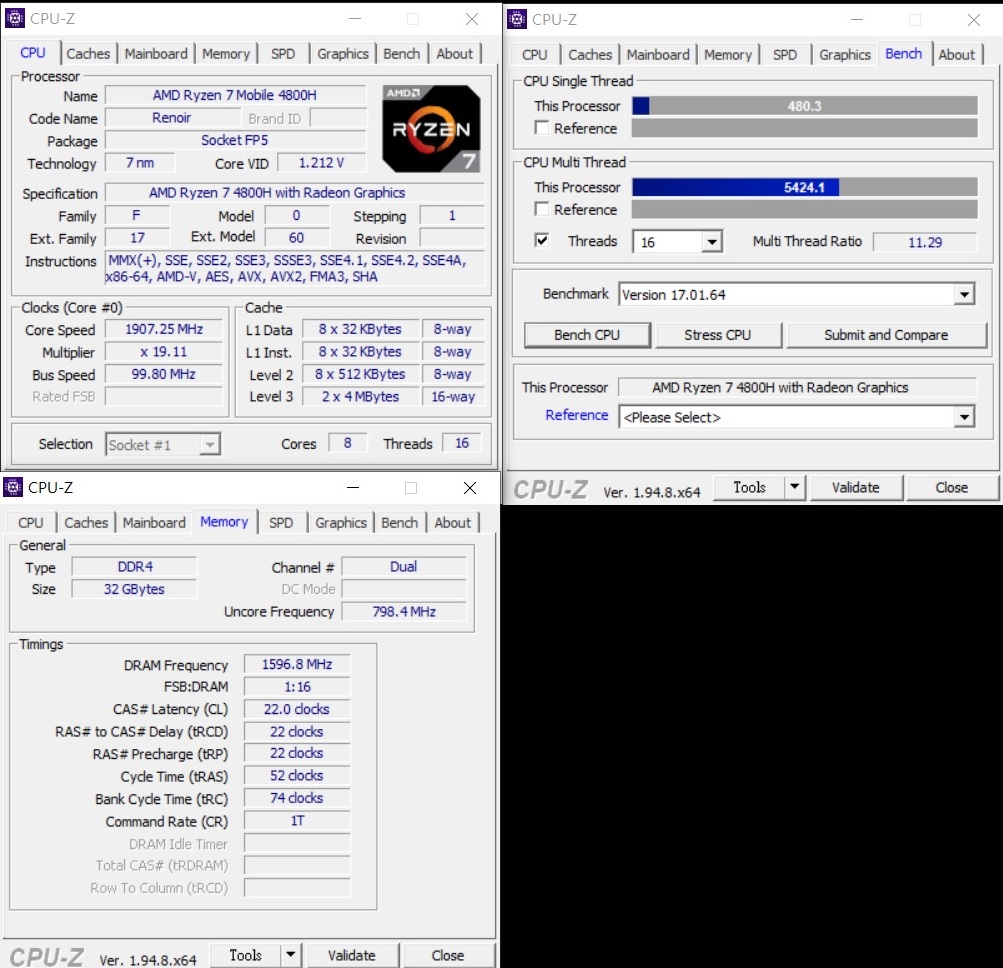This screenshot has width=1003, height=968.
Task: Switch to the Graphics tab in the Bench window
Action: point(845,54)
